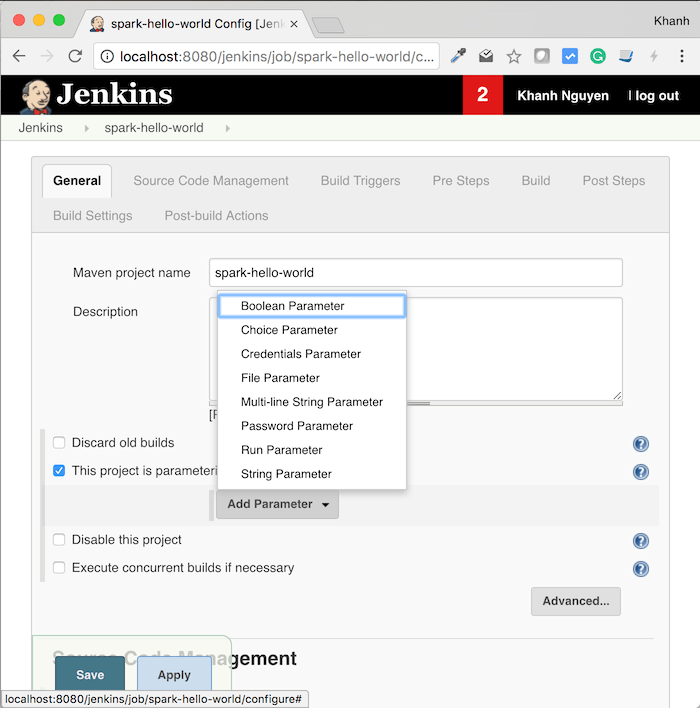700x708 pixels.
Task: Open Khanh Nguyen user link
Action: coord(563,96)
